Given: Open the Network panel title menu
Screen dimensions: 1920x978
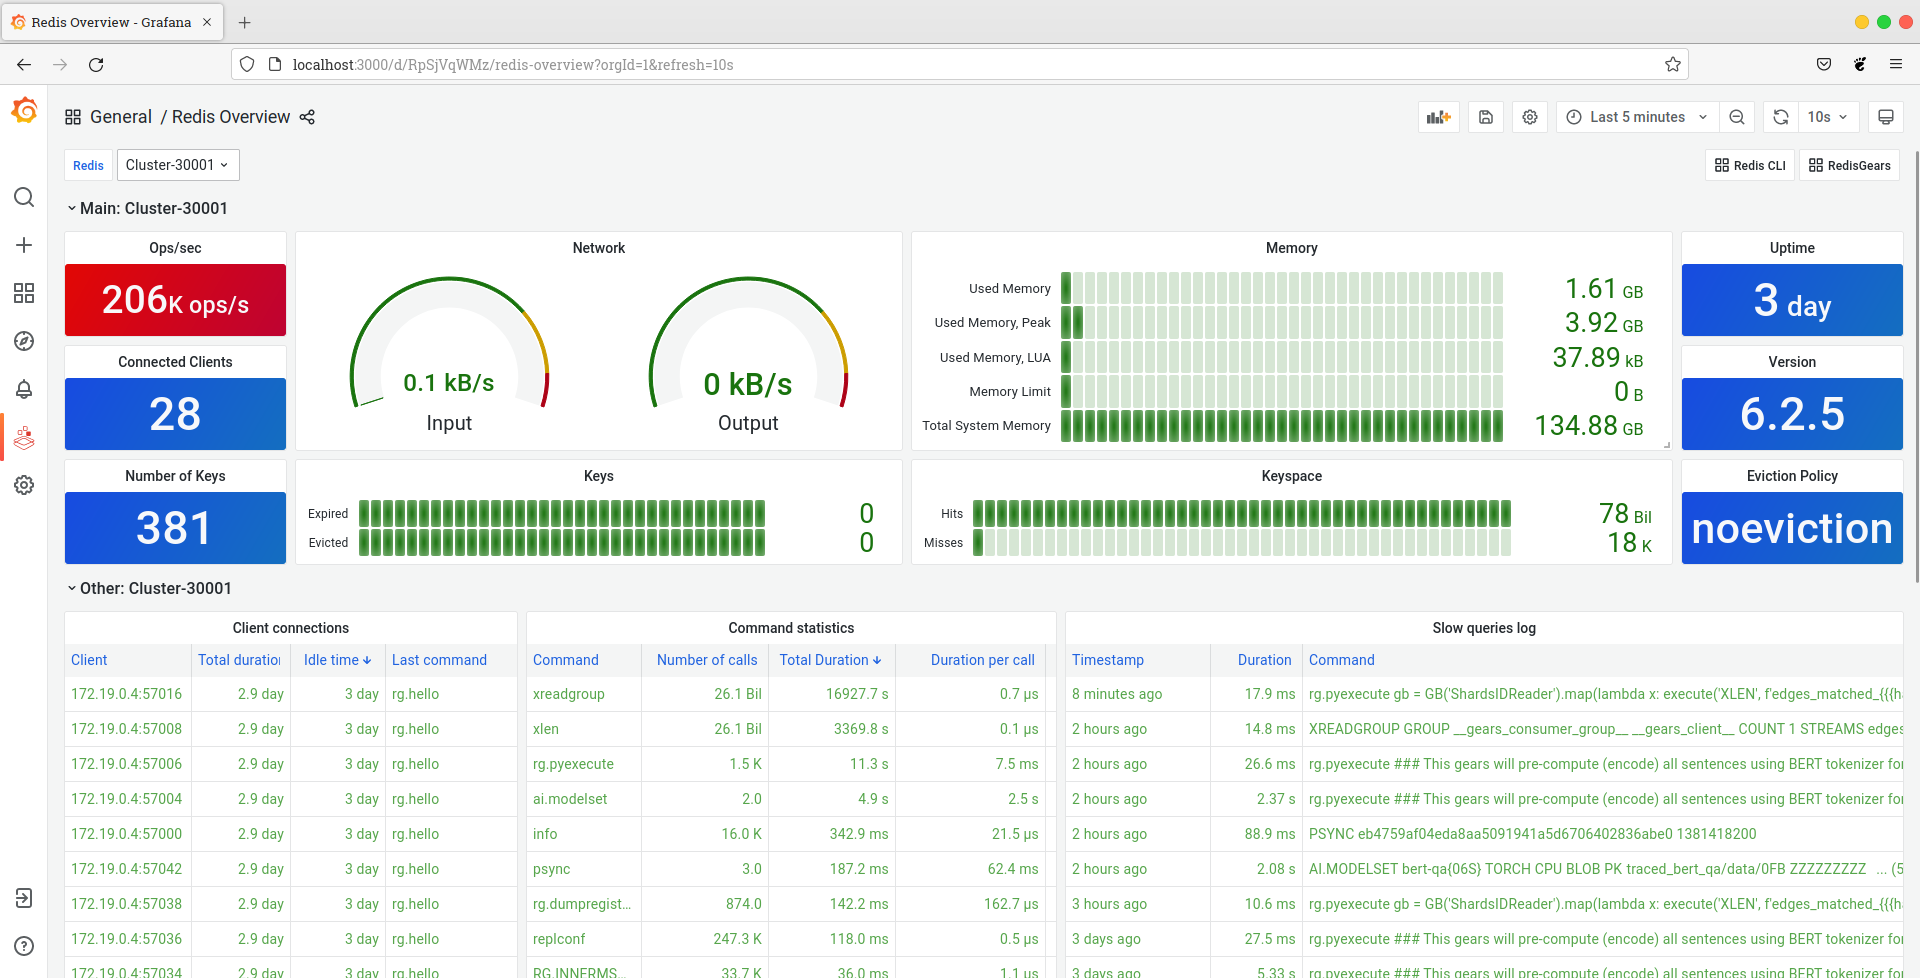Looking at the screenshot, I should point(598,248).
